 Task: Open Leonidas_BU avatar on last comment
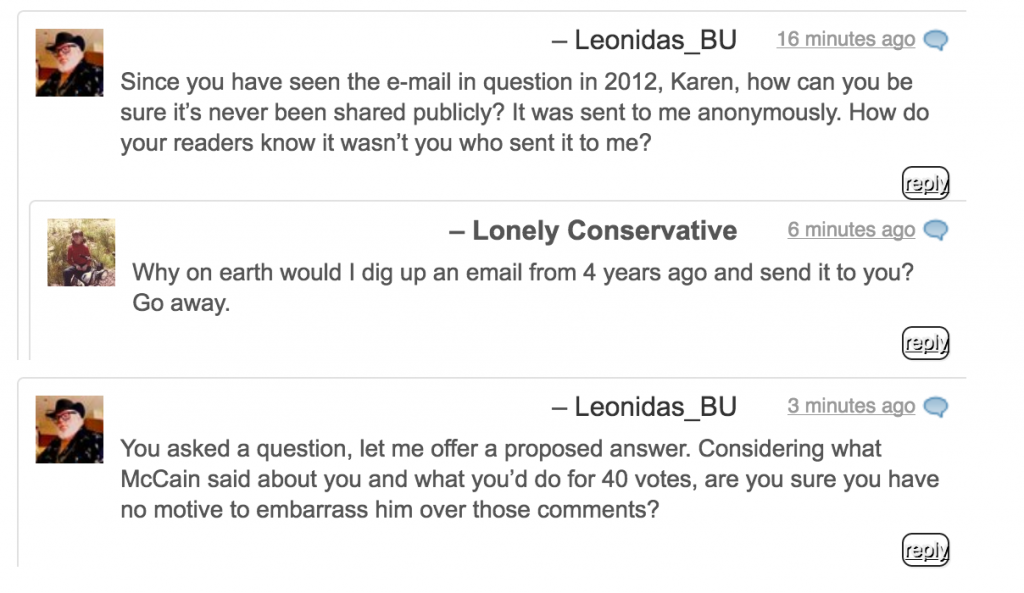click(x=69, y=429)
